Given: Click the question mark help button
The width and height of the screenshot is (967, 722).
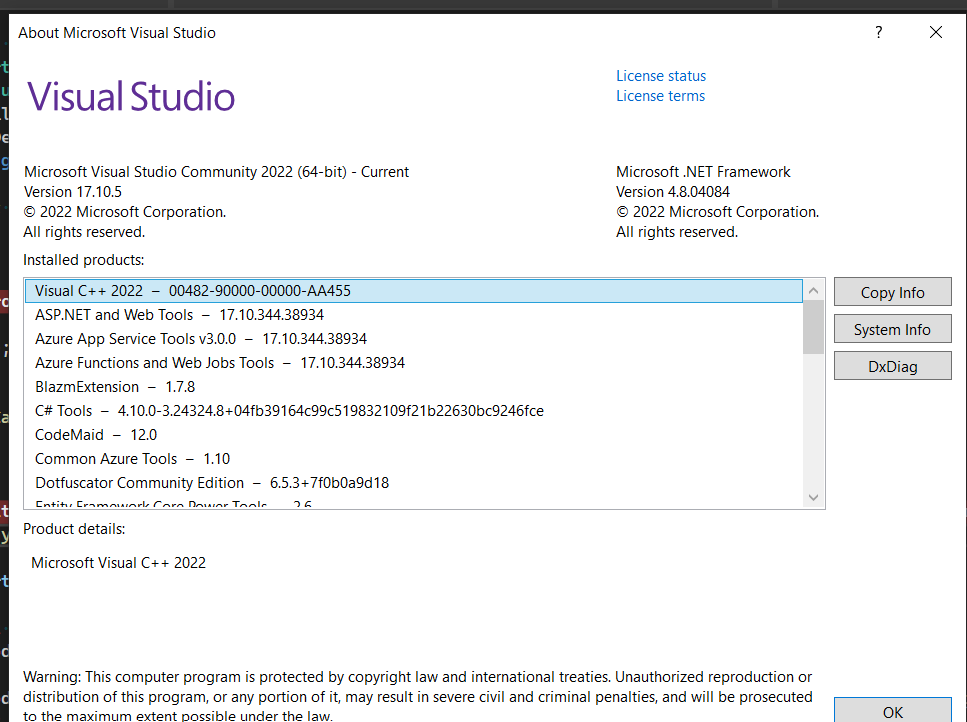Looking at the screenshot, I should 879,32.
